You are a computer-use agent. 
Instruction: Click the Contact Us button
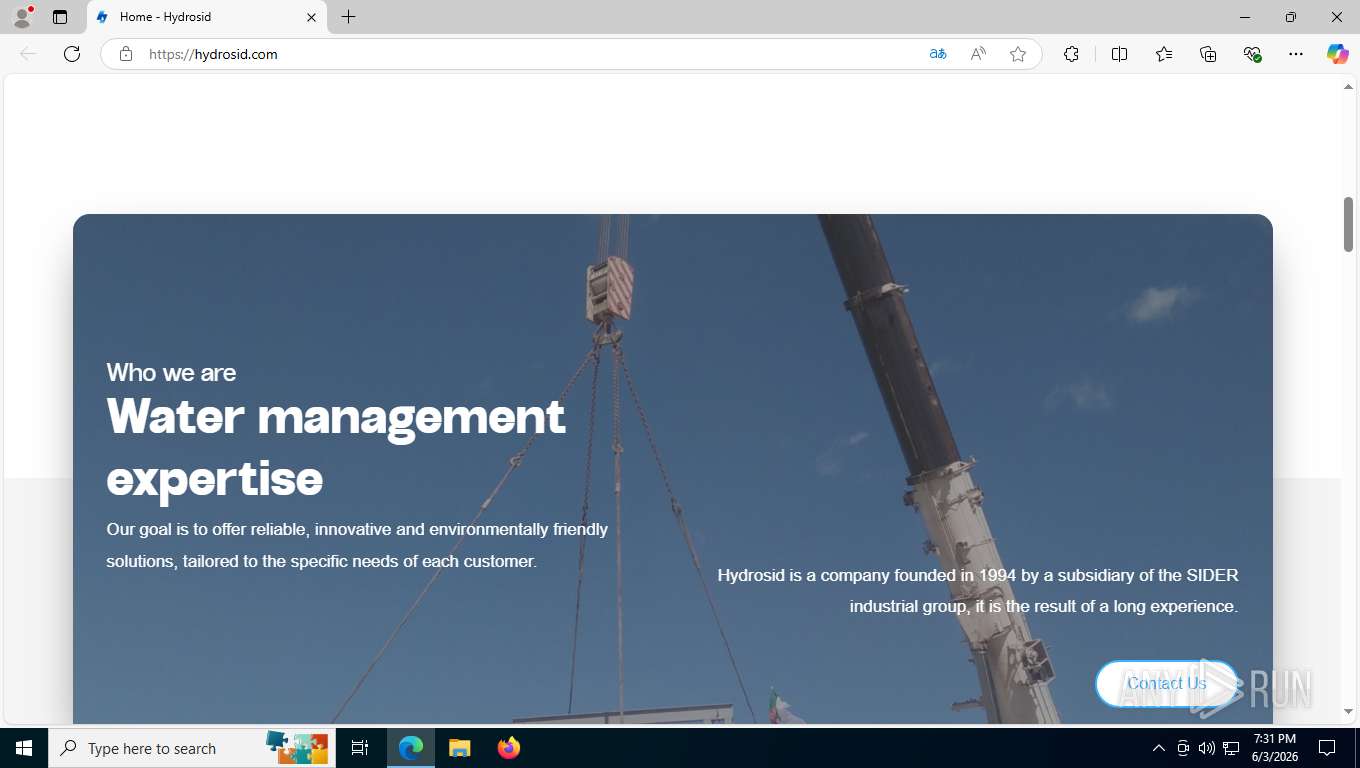tap(1167, 684)
